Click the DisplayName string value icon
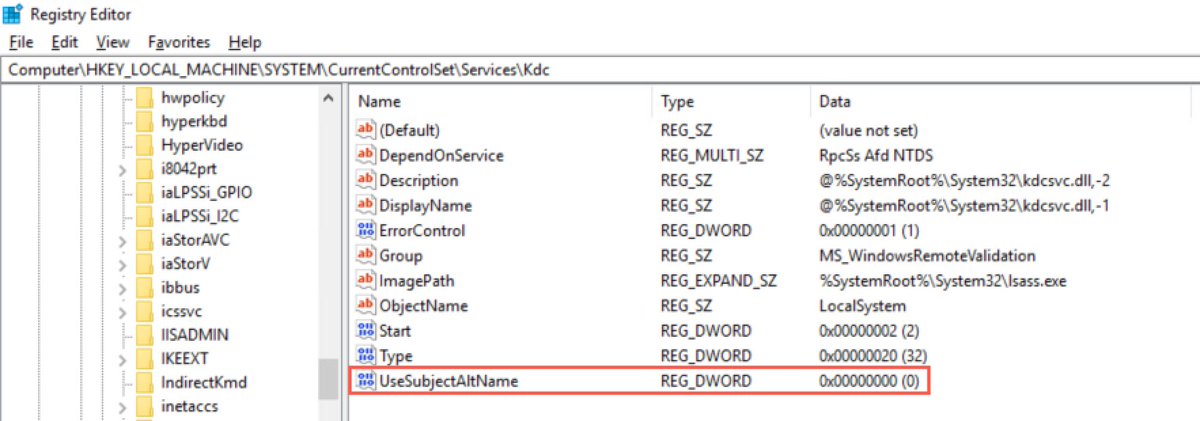 pos(366,205)
